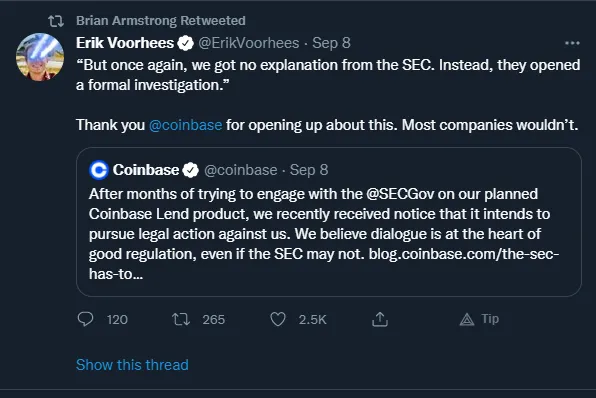Click the retweeted indicator icon beside Brian Armstrong
The width and height of the screenshot is (596, 398).
[x=56, y=21]
